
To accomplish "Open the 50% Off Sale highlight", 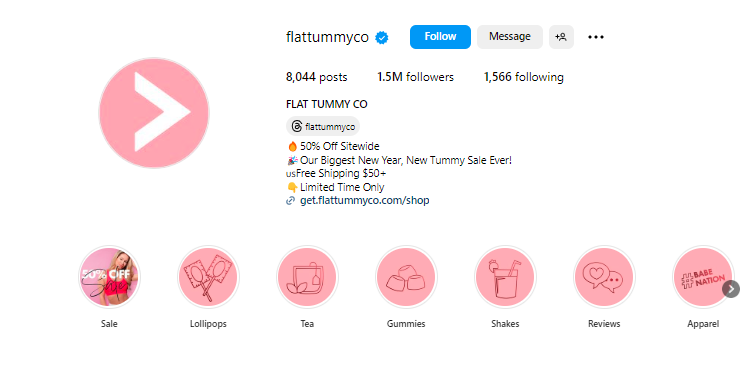I will (109, 277).
